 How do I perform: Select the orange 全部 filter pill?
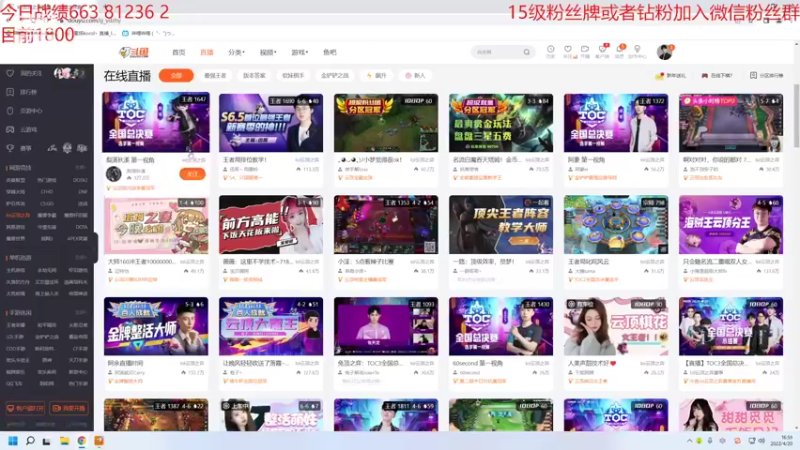pyautogui.click(x=176, y=76)
